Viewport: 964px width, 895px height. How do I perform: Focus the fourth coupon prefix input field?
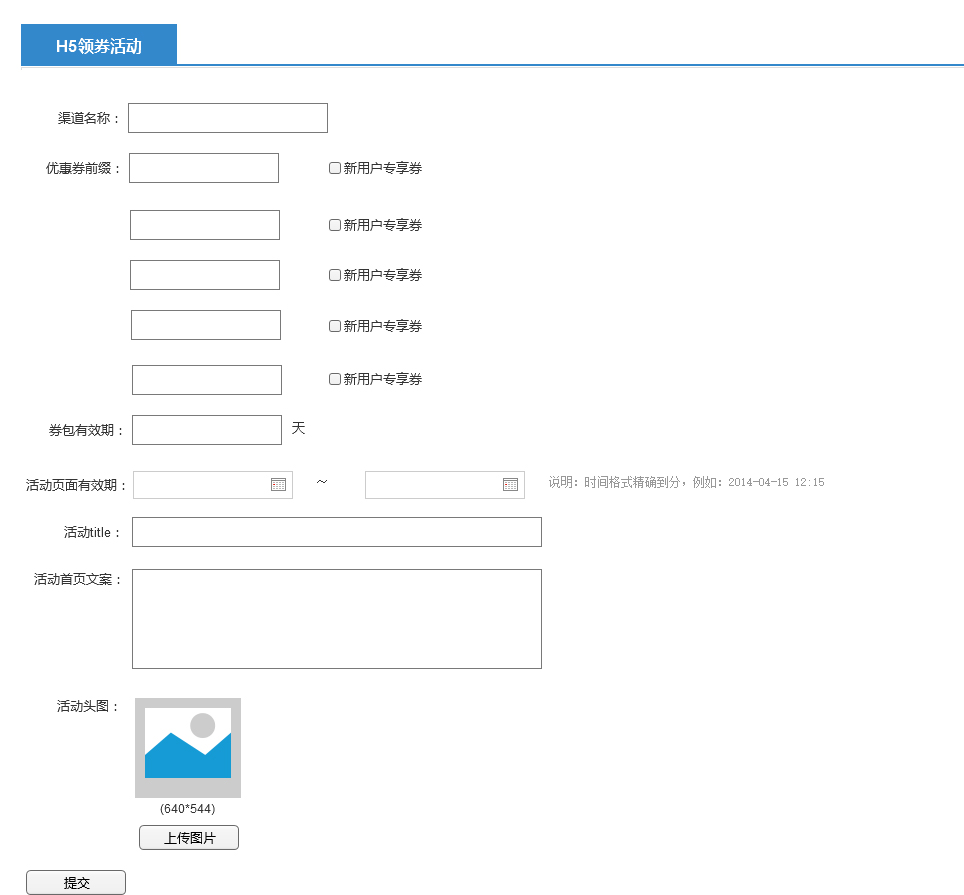[x=206, y=325]
